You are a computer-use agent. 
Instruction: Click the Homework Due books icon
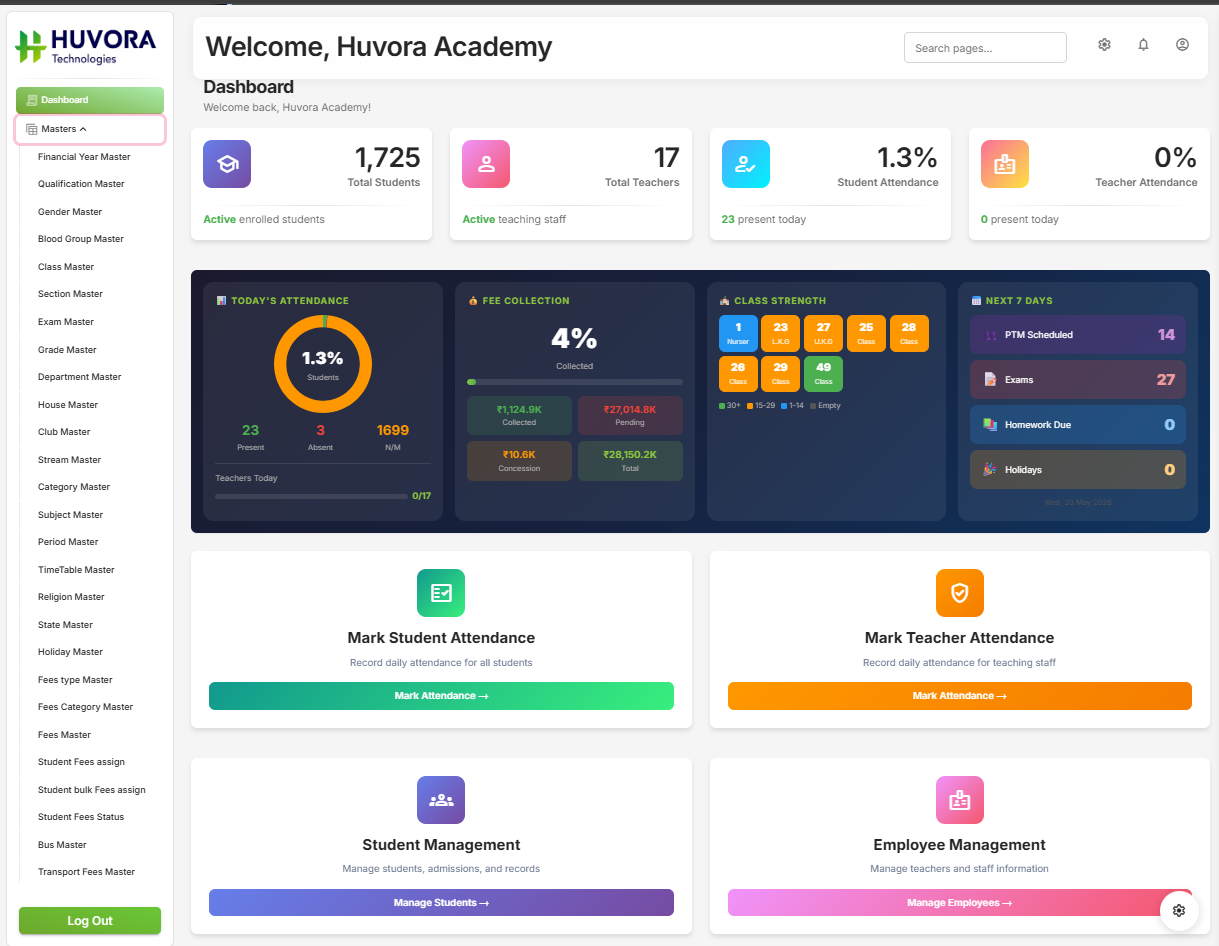pos(990,425)
